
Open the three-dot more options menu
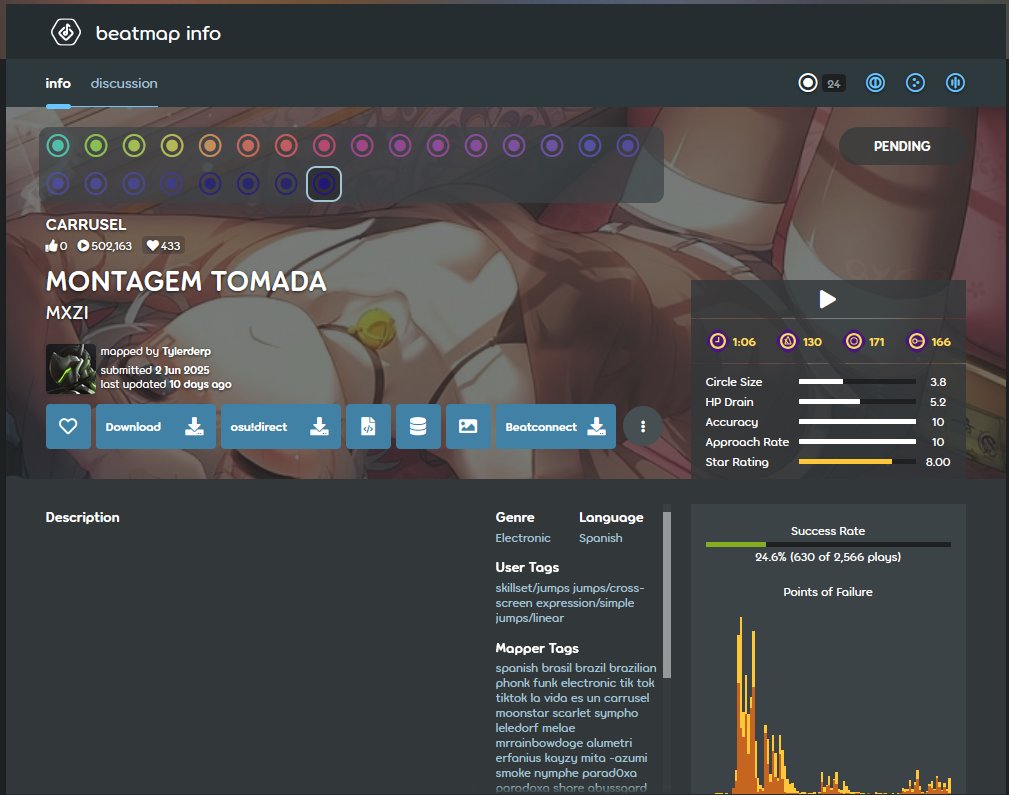[x=643, y=426]
